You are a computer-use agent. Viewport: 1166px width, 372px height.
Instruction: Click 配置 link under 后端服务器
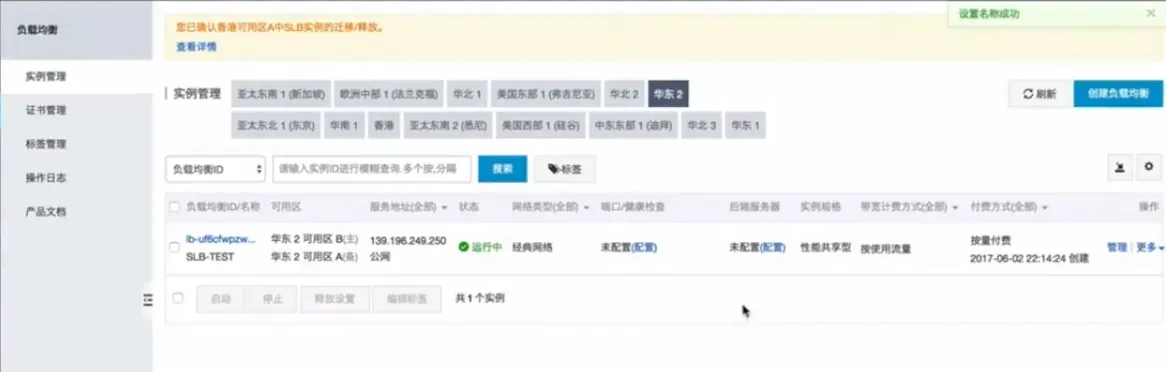pos(773,247)
